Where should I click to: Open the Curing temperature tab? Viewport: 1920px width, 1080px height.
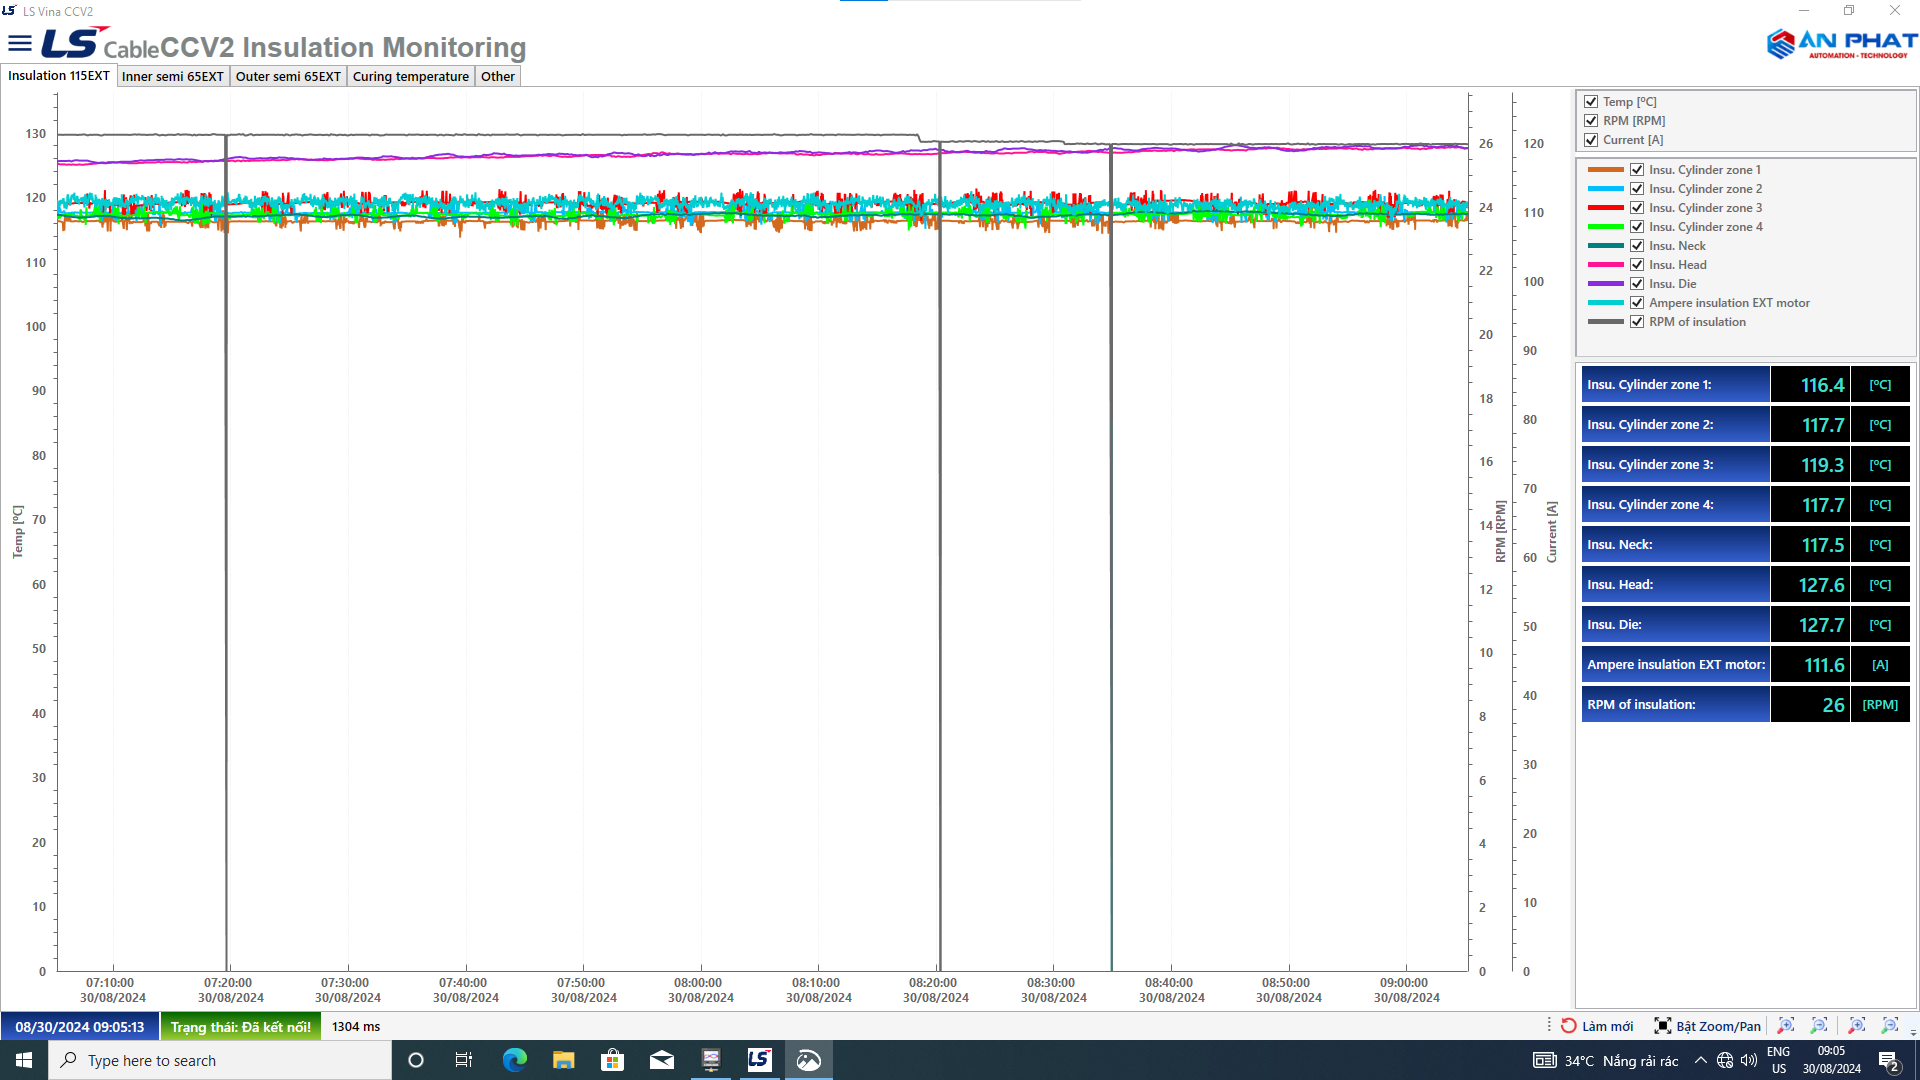point(410,76)
